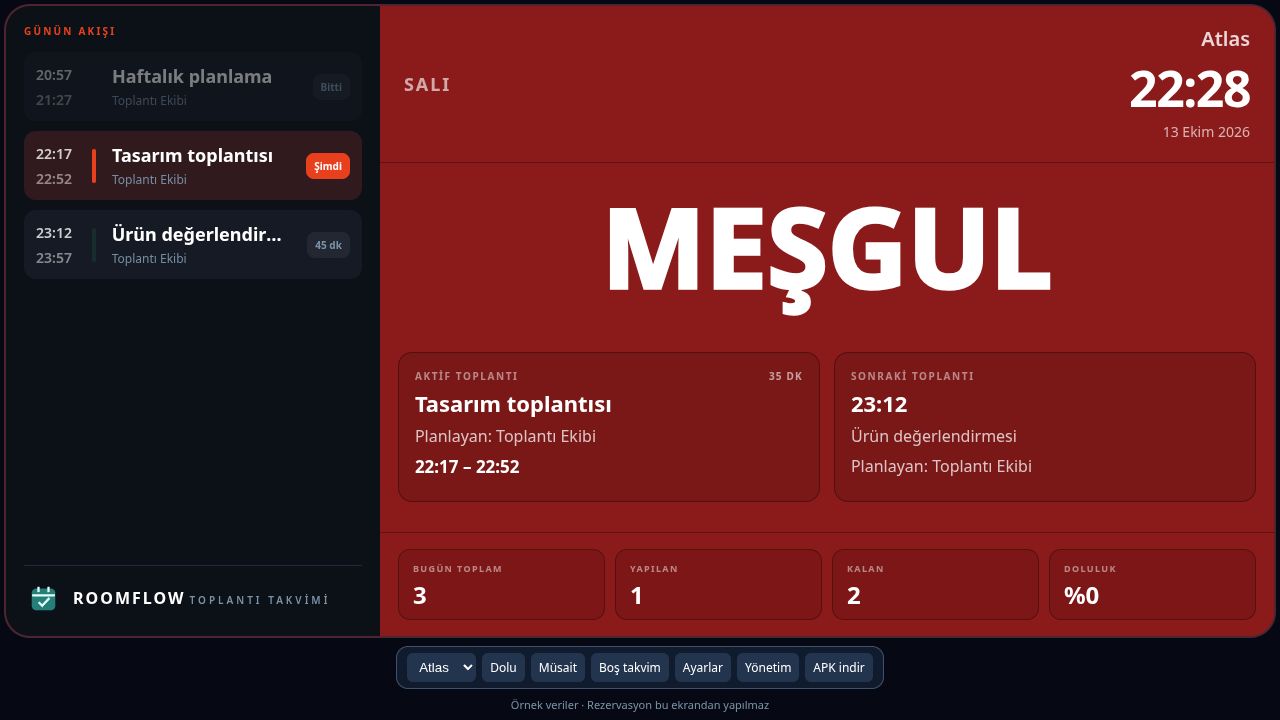Select the Ürün değerlendir... agenda entry
This screenshot has height=720, width=1280.
193,245
